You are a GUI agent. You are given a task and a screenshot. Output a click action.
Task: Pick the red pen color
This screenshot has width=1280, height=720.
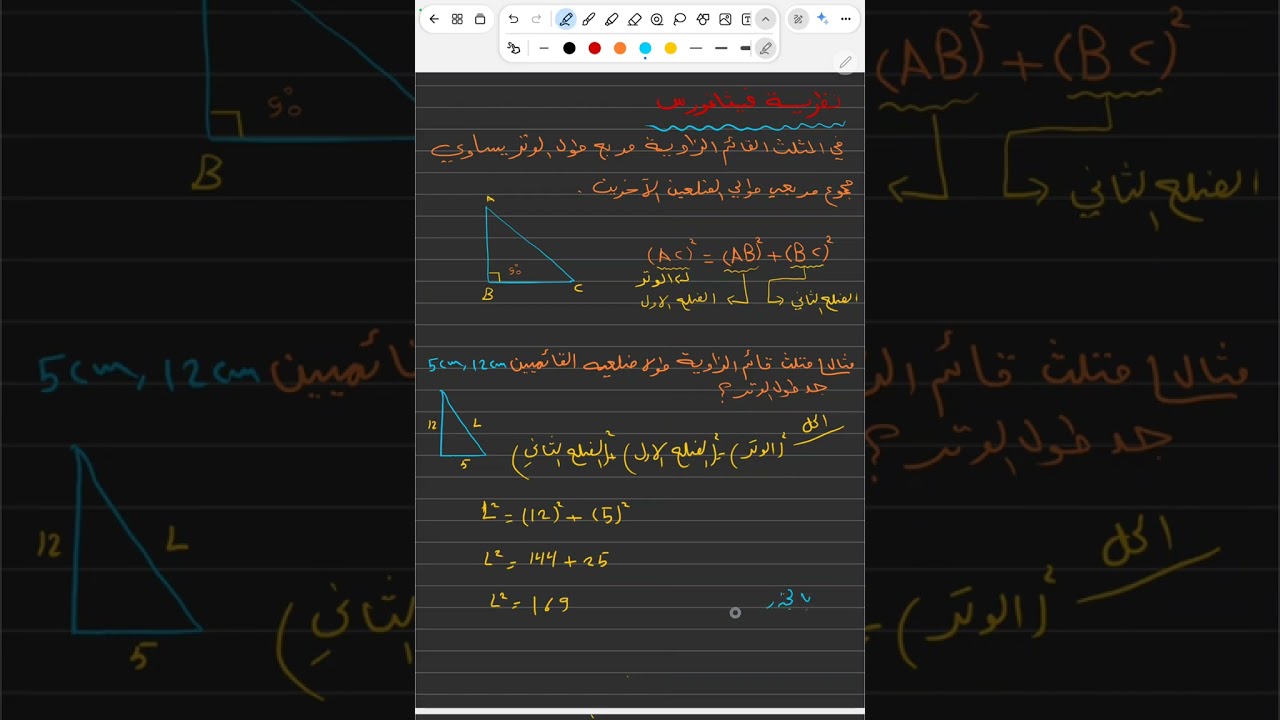[x=595, y=48]
